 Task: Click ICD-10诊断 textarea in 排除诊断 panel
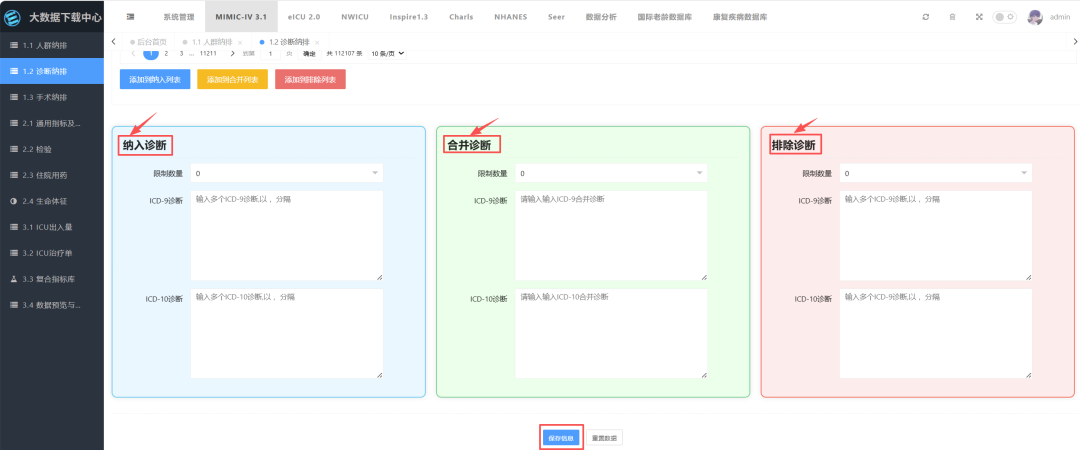tap(935, 334)
